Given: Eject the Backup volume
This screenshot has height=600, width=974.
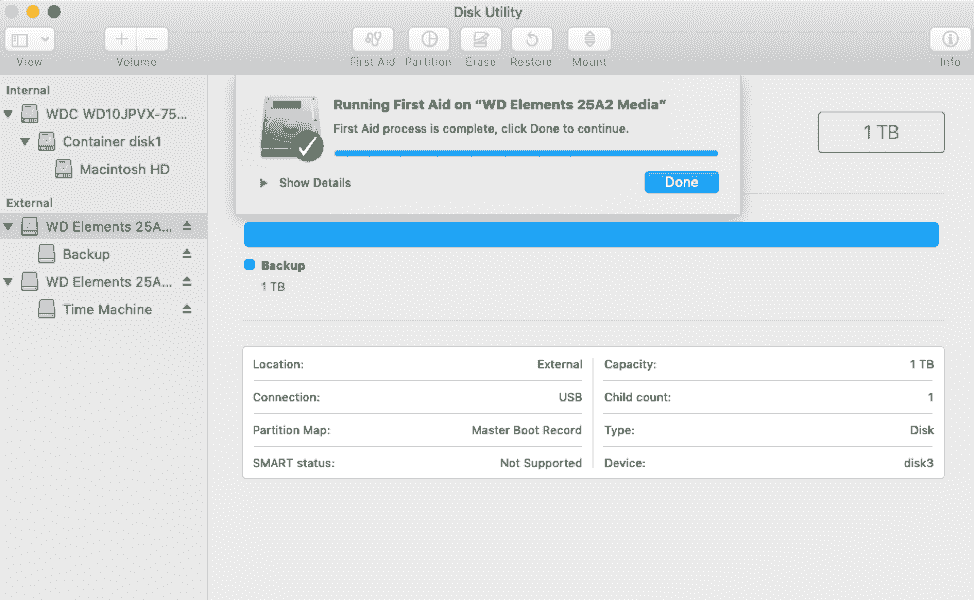Looking at the screenshot, I should [x=188, y=254].
